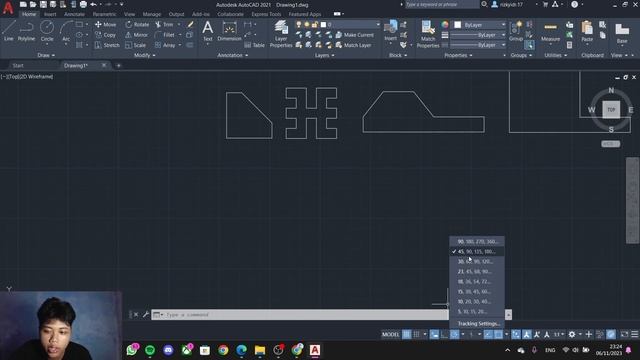Select the Line drawing tool

[9, 31]
